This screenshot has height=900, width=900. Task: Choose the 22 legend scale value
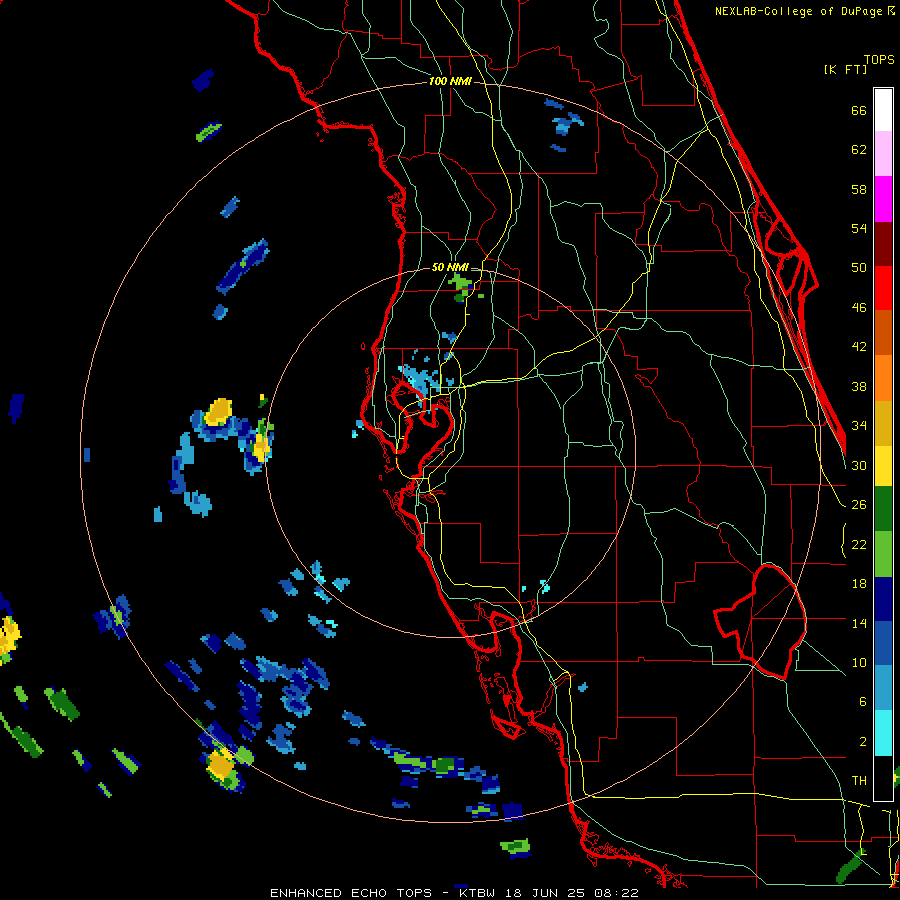(859, 544)
